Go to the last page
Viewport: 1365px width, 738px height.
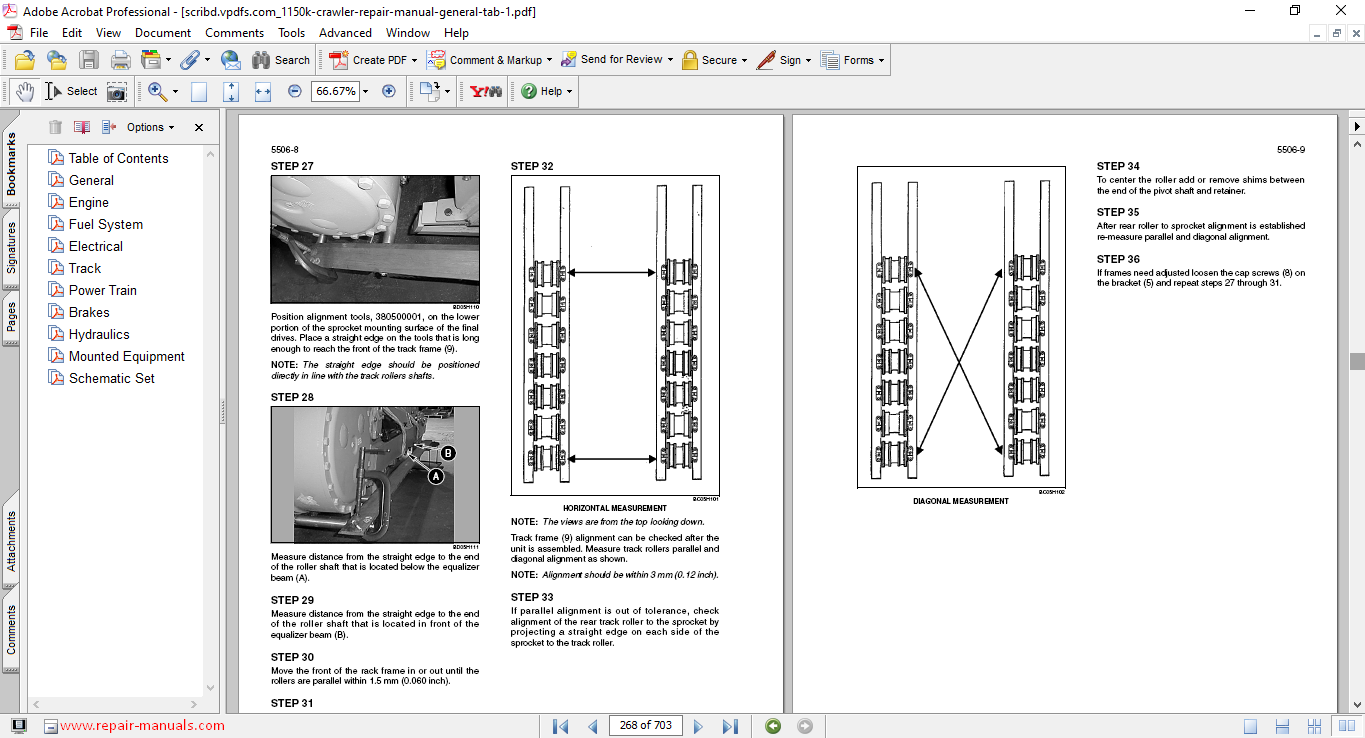[x=730, y=726]
